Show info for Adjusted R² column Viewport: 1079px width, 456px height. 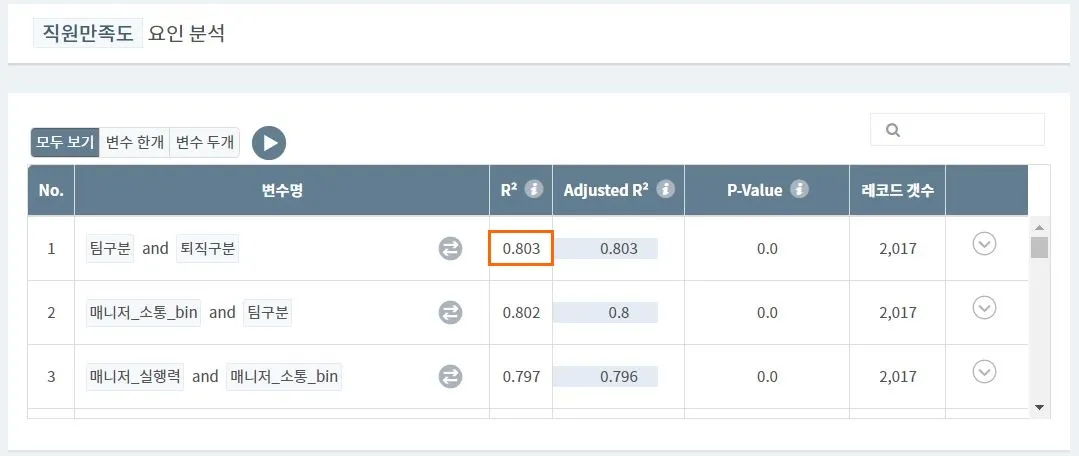665,189
